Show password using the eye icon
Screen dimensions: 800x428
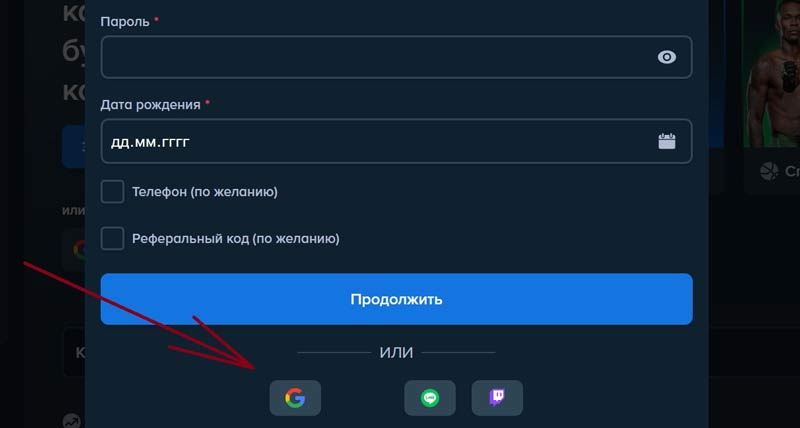pyautogui.click(x=666, y=57)
